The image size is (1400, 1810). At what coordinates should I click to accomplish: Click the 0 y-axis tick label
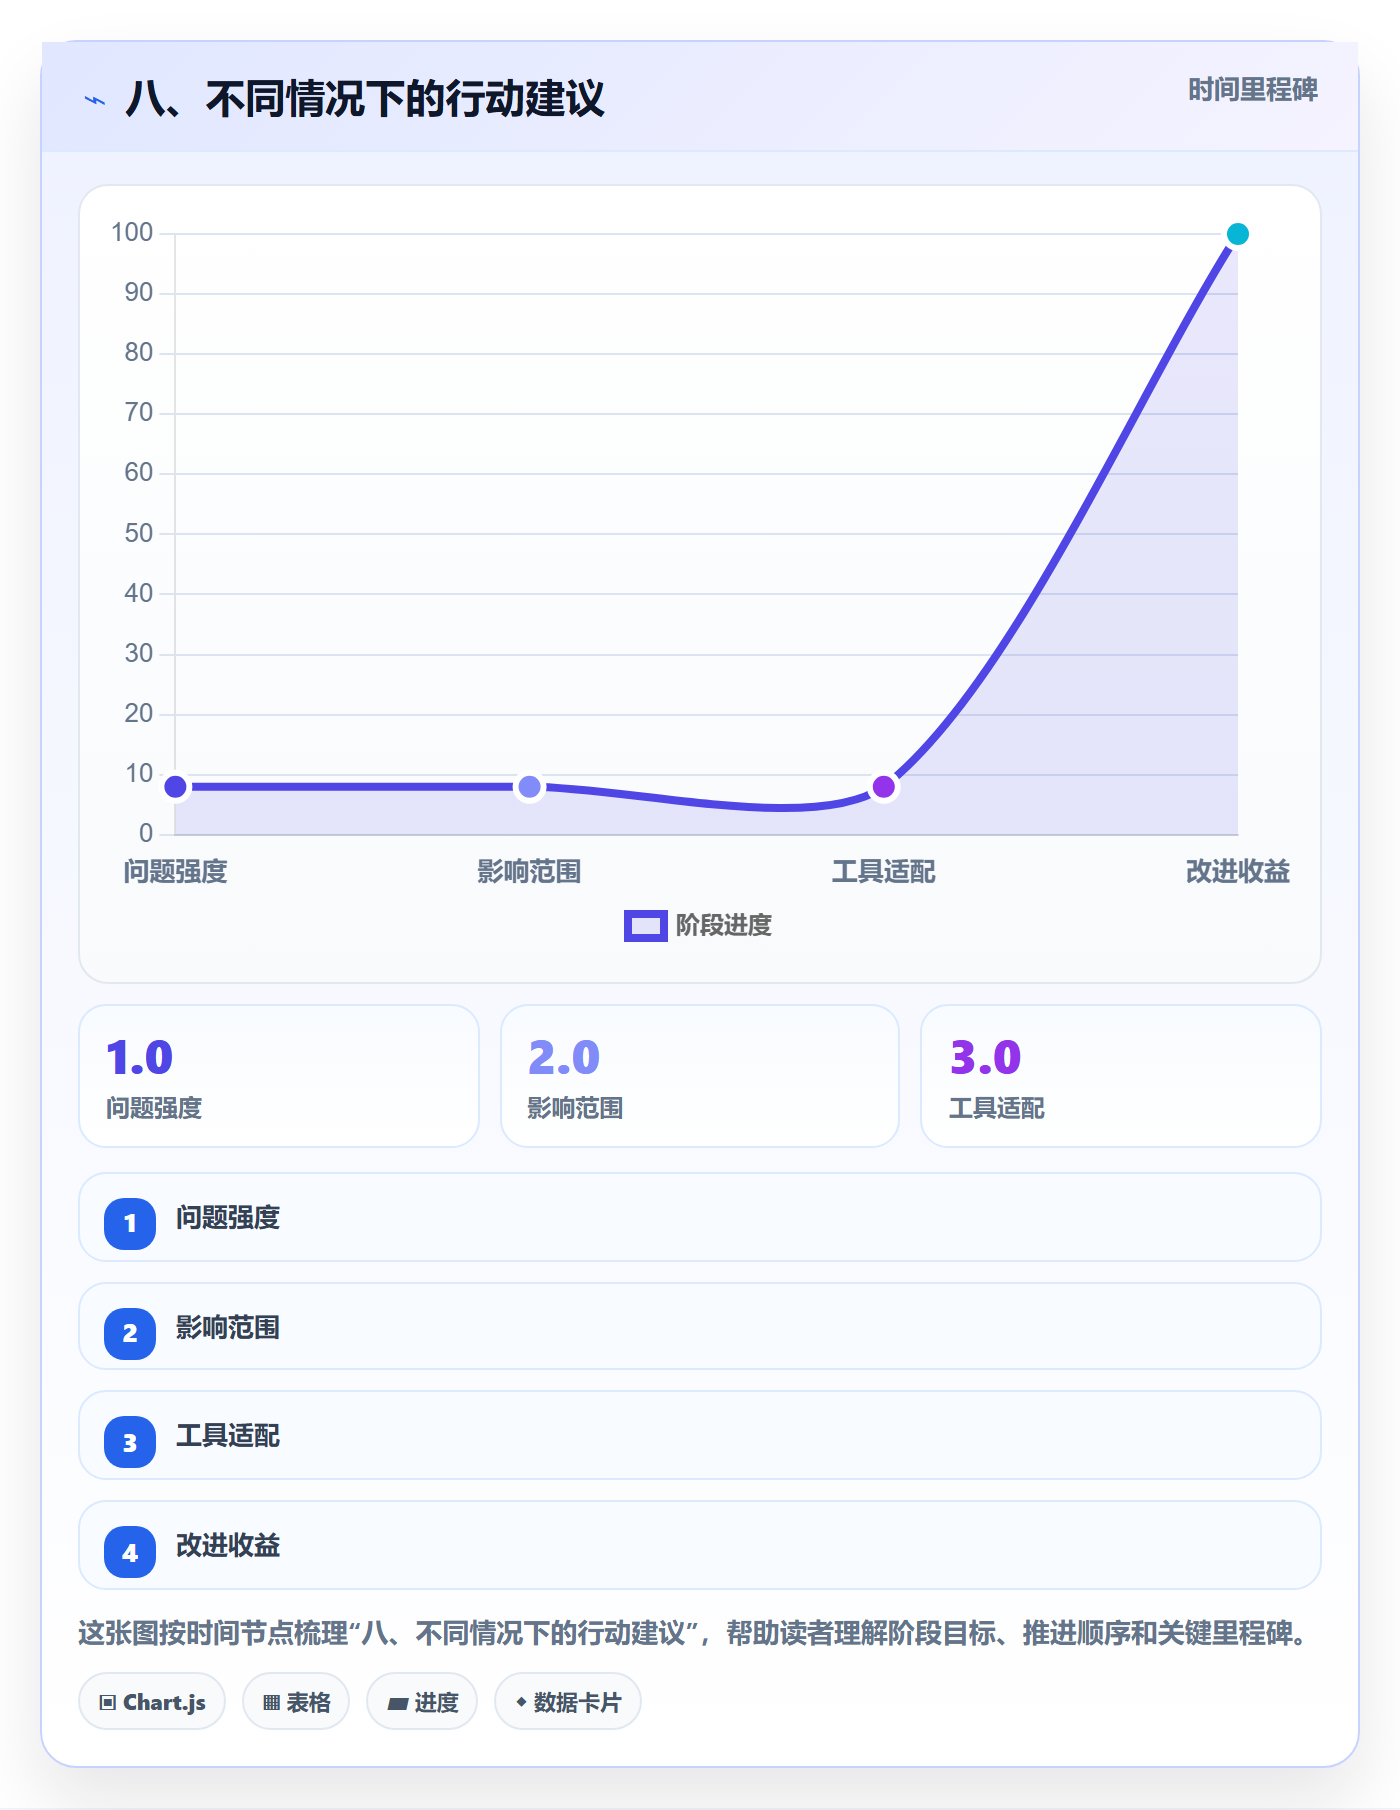pyautogui.click(x=146, y=833)
